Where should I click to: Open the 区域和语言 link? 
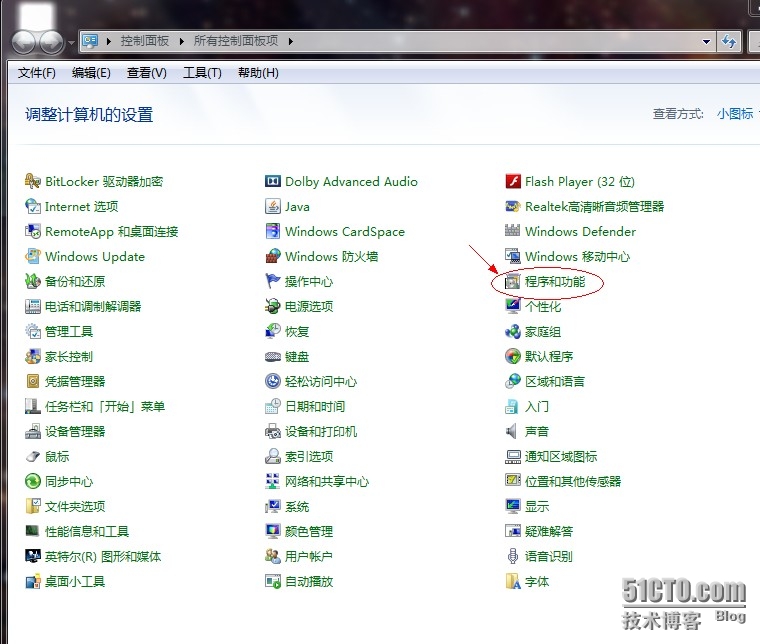click(554, 381)
